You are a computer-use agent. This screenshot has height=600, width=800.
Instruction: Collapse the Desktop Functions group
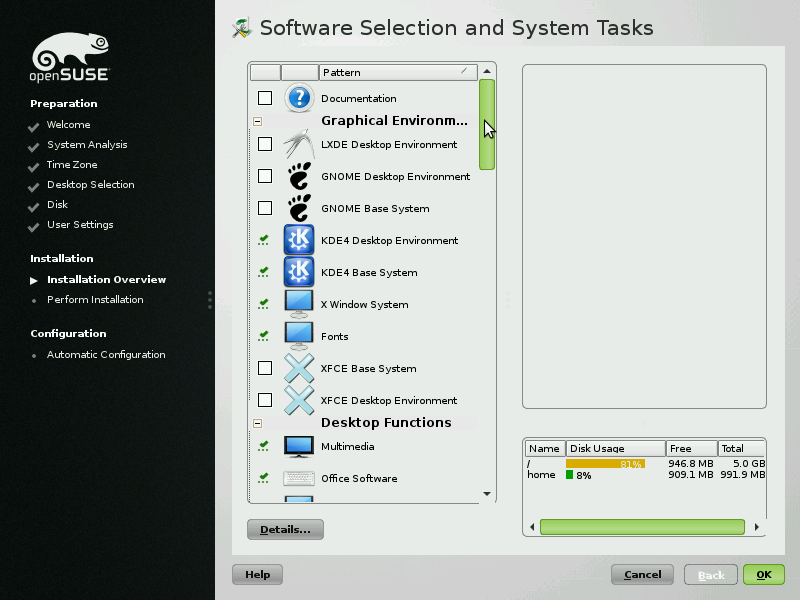pos(258,423)
